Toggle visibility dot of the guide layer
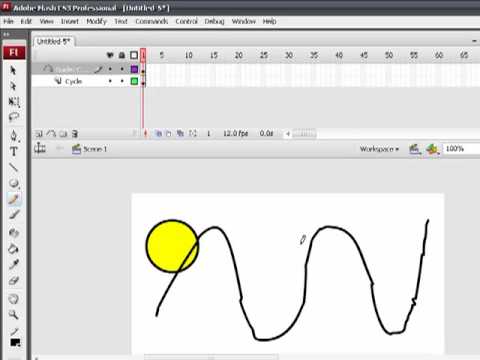This screenshot has height=360, width=480. coord(110,69)
